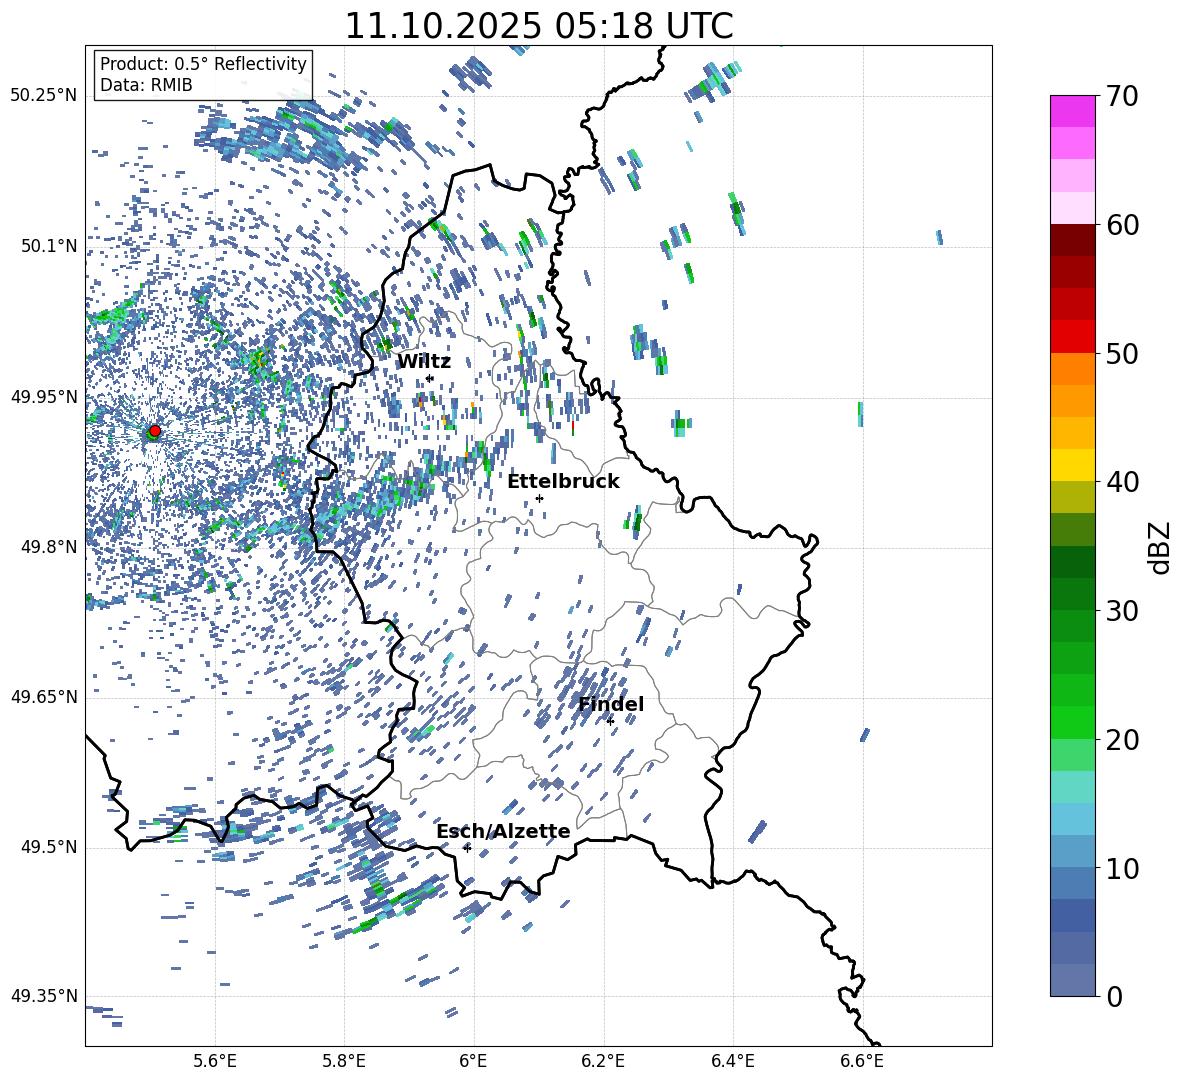The width and height of the screenshot is (1184, 1081).
Task: Click the Ettelbruck station cross marker
Action: click(x=539, y=498)
